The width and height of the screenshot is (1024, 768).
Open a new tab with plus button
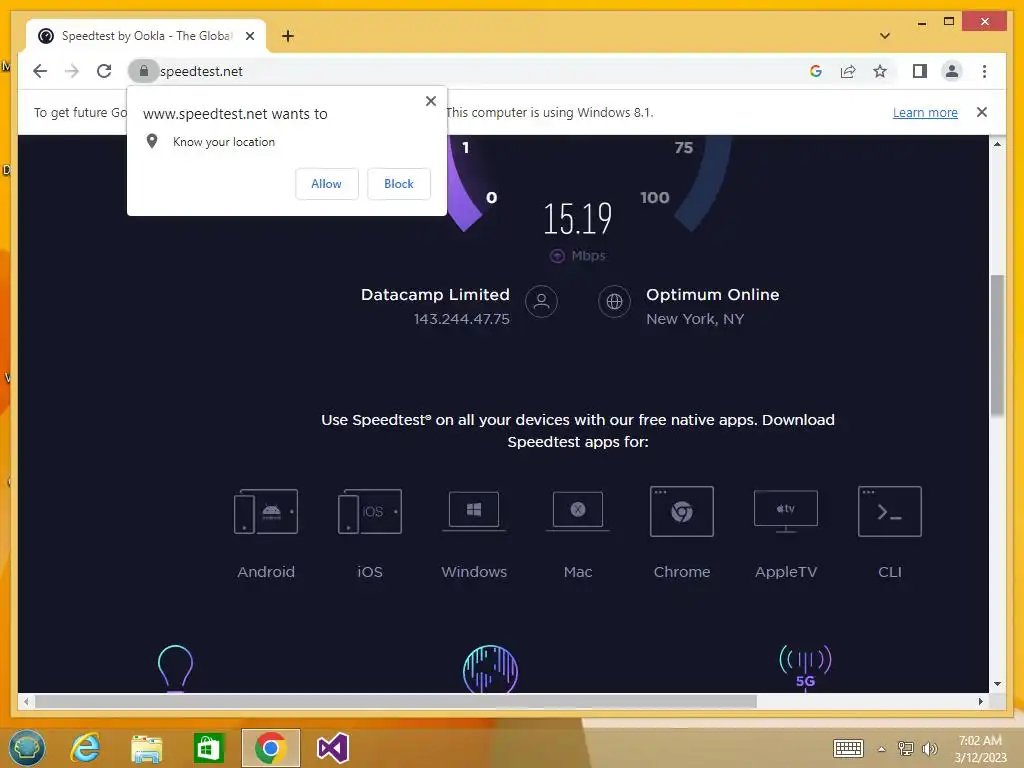pos(288,36)
